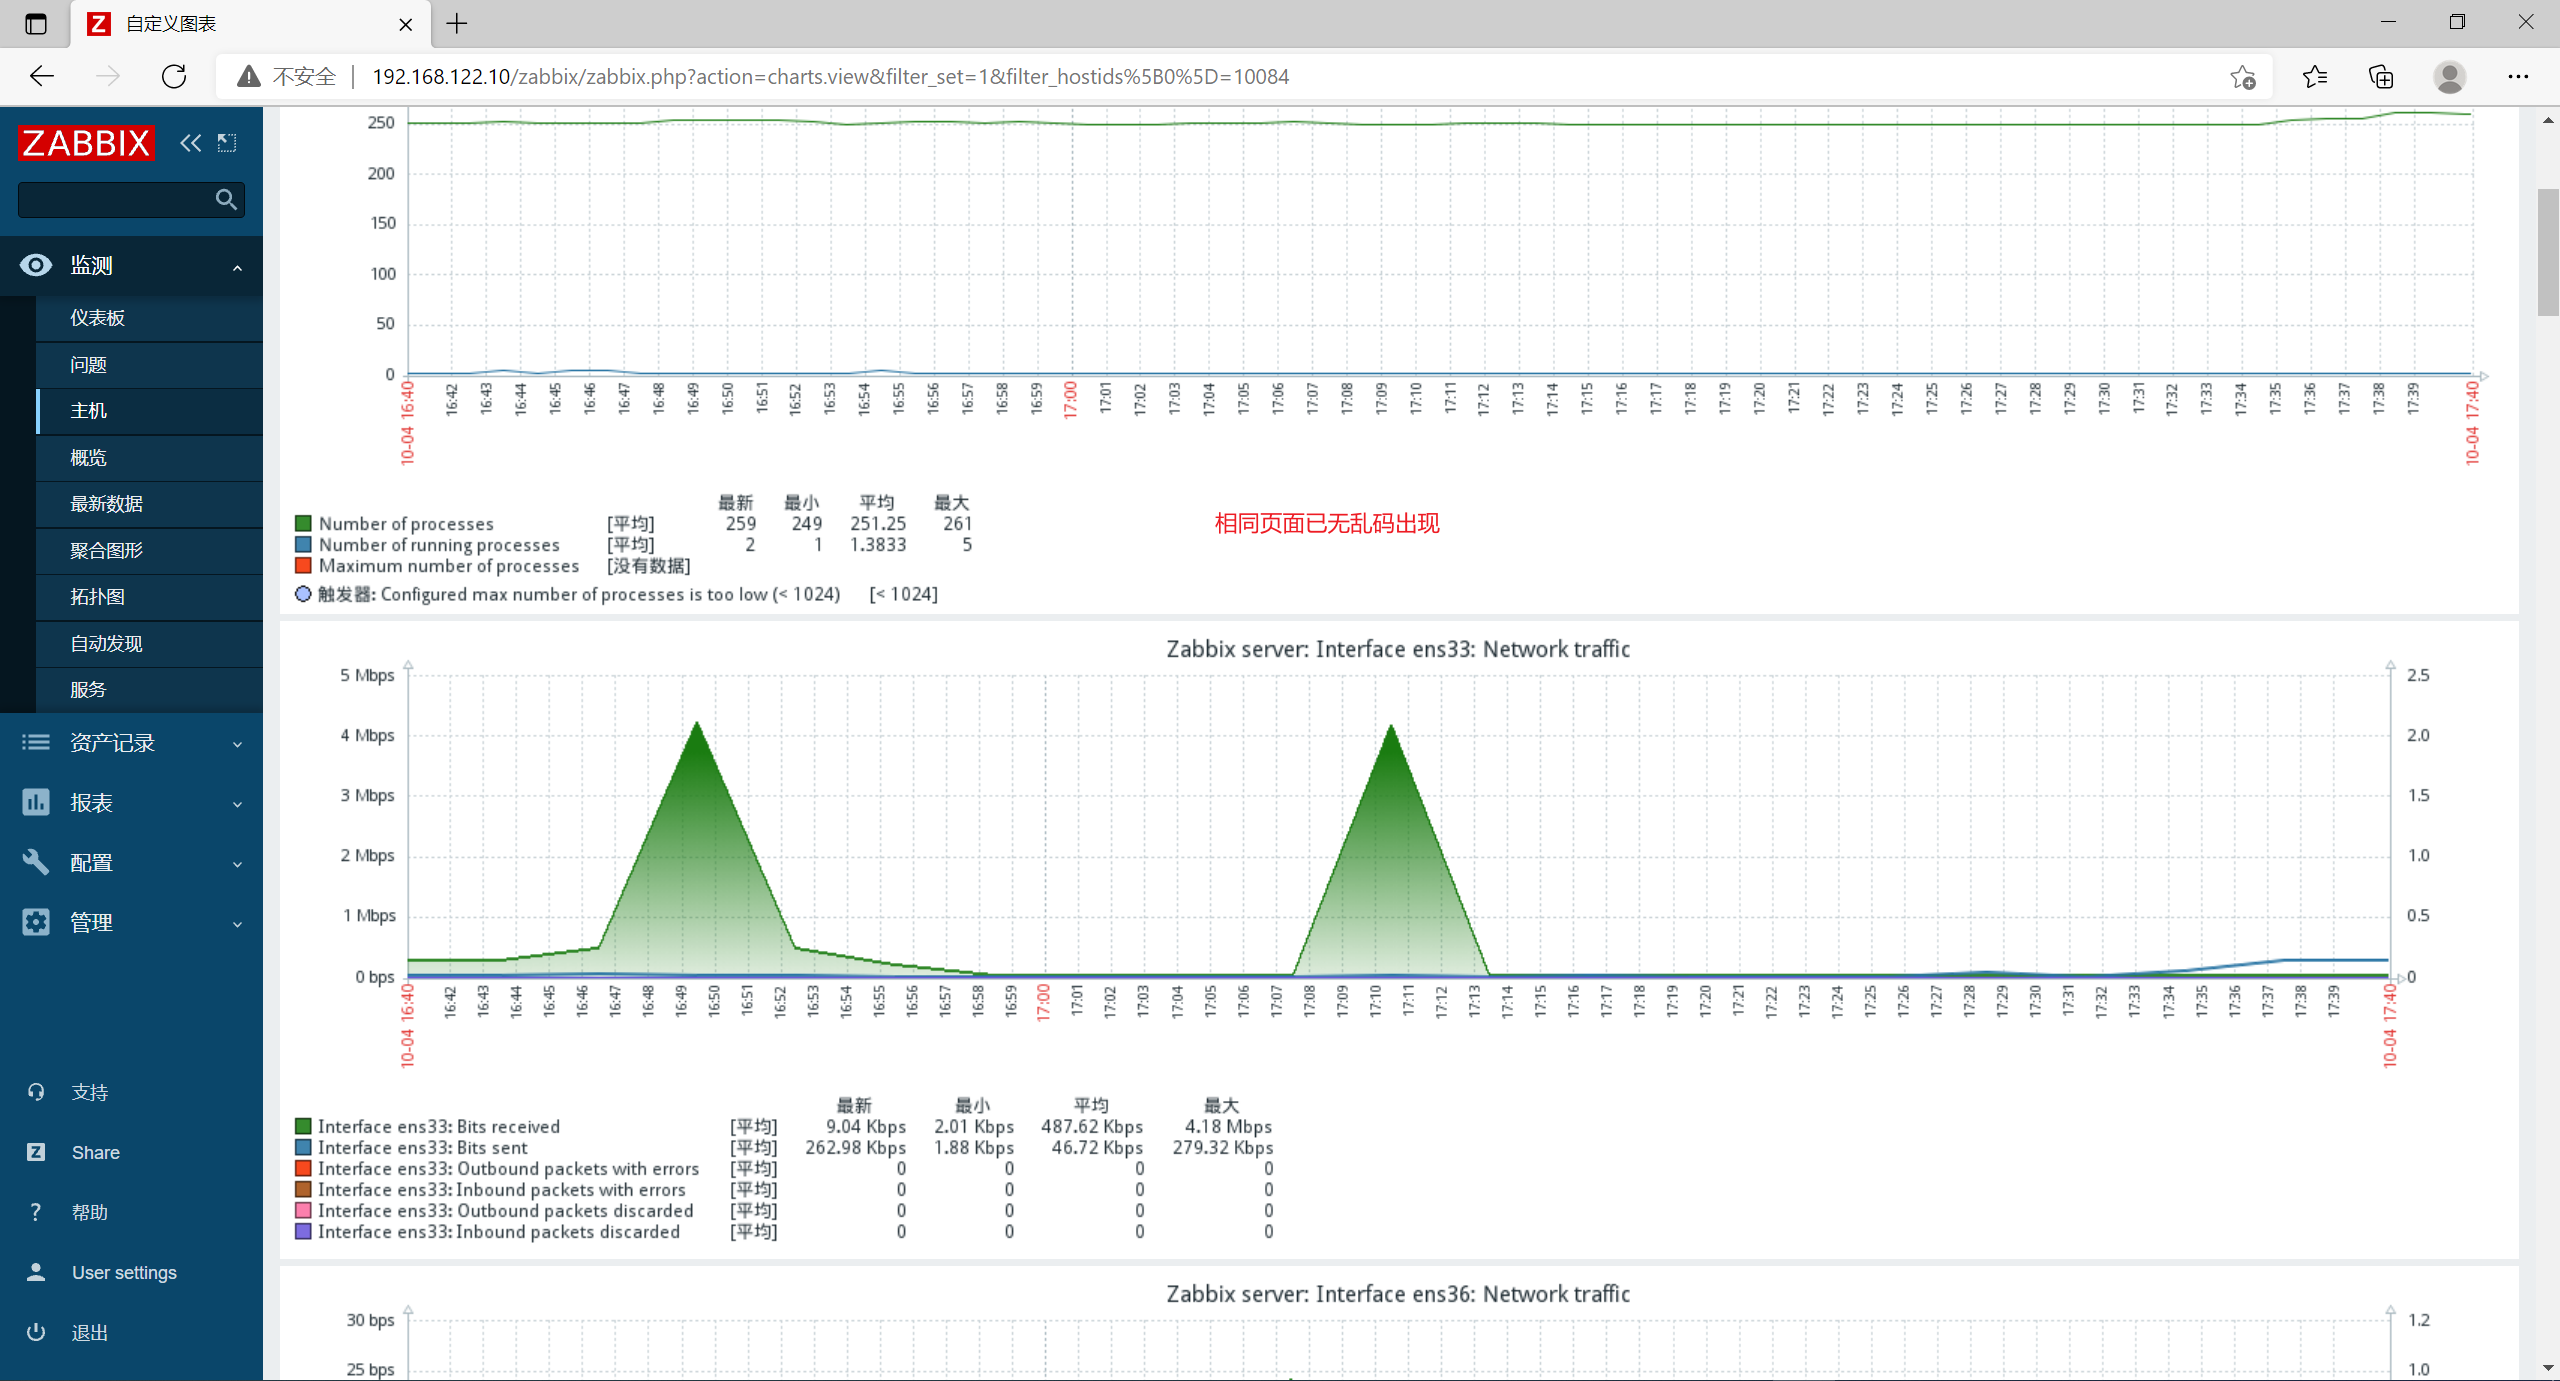The image size is (2560, 1381).
Task: Click the 报表 bar chart icon
Action: coord(36,802)
